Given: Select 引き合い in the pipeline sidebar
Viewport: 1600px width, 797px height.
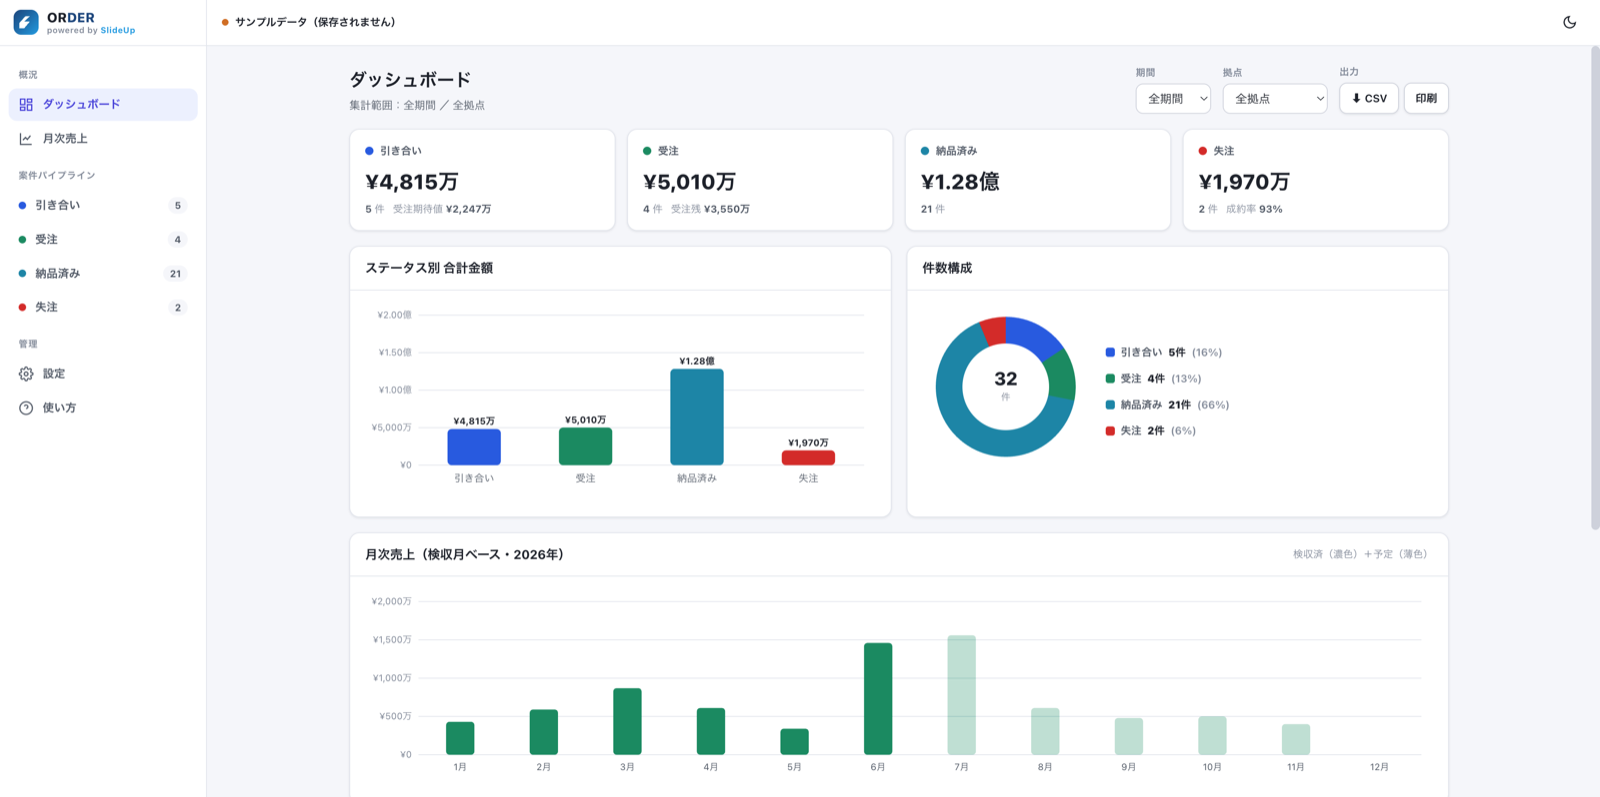Looking at the screenshot, I should point(103,205).
